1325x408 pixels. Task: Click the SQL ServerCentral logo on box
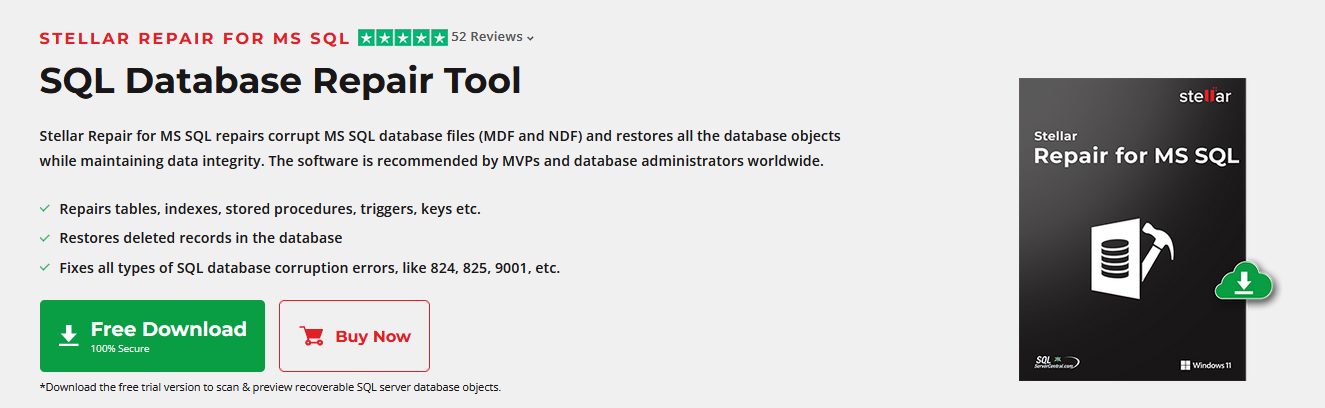click(x=1057, y=362)
